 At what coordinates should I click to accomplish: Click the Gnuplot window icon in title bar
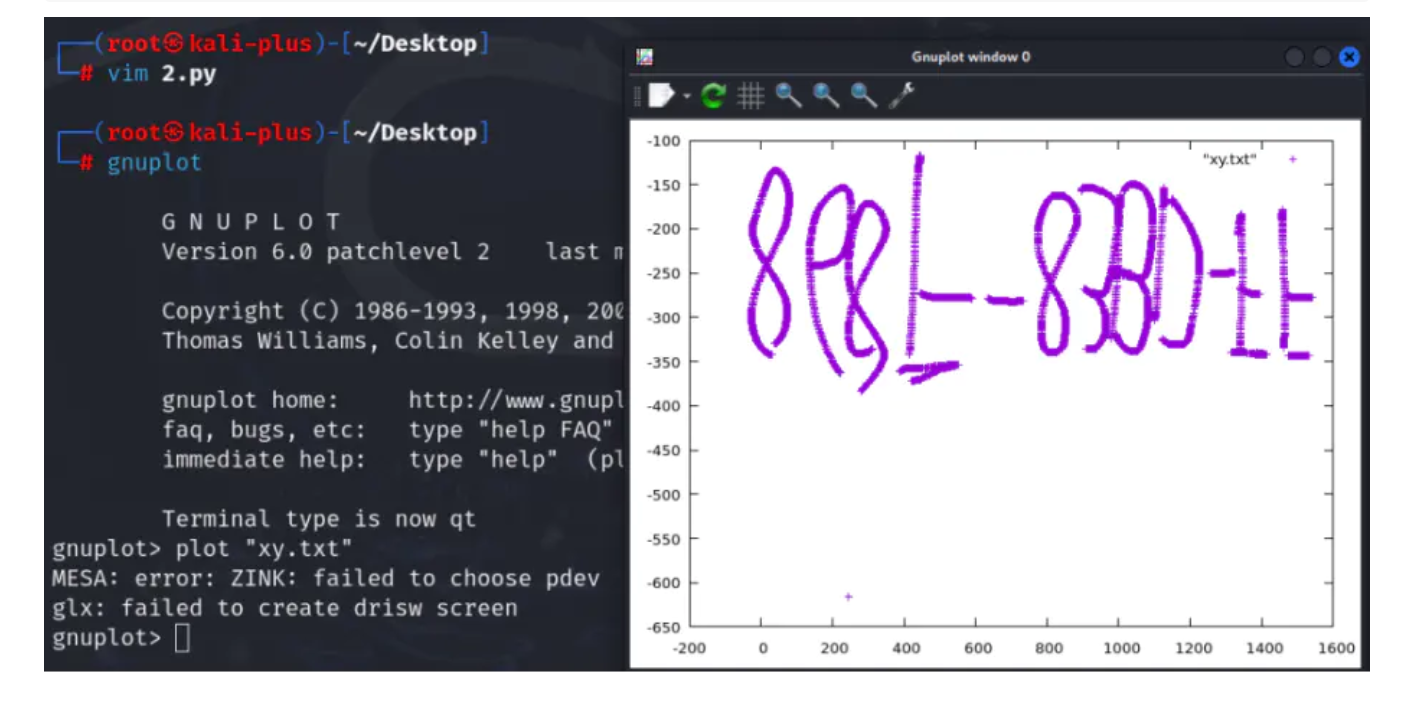pos(645,57)
